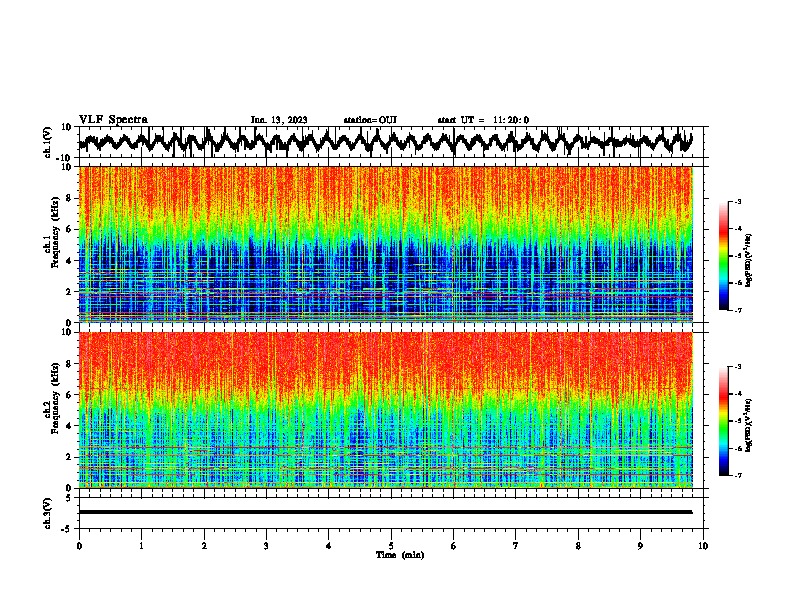Screen dimensions: 792x612
Task: Click the "station=OUI" header text
Action: coord(370,120)
